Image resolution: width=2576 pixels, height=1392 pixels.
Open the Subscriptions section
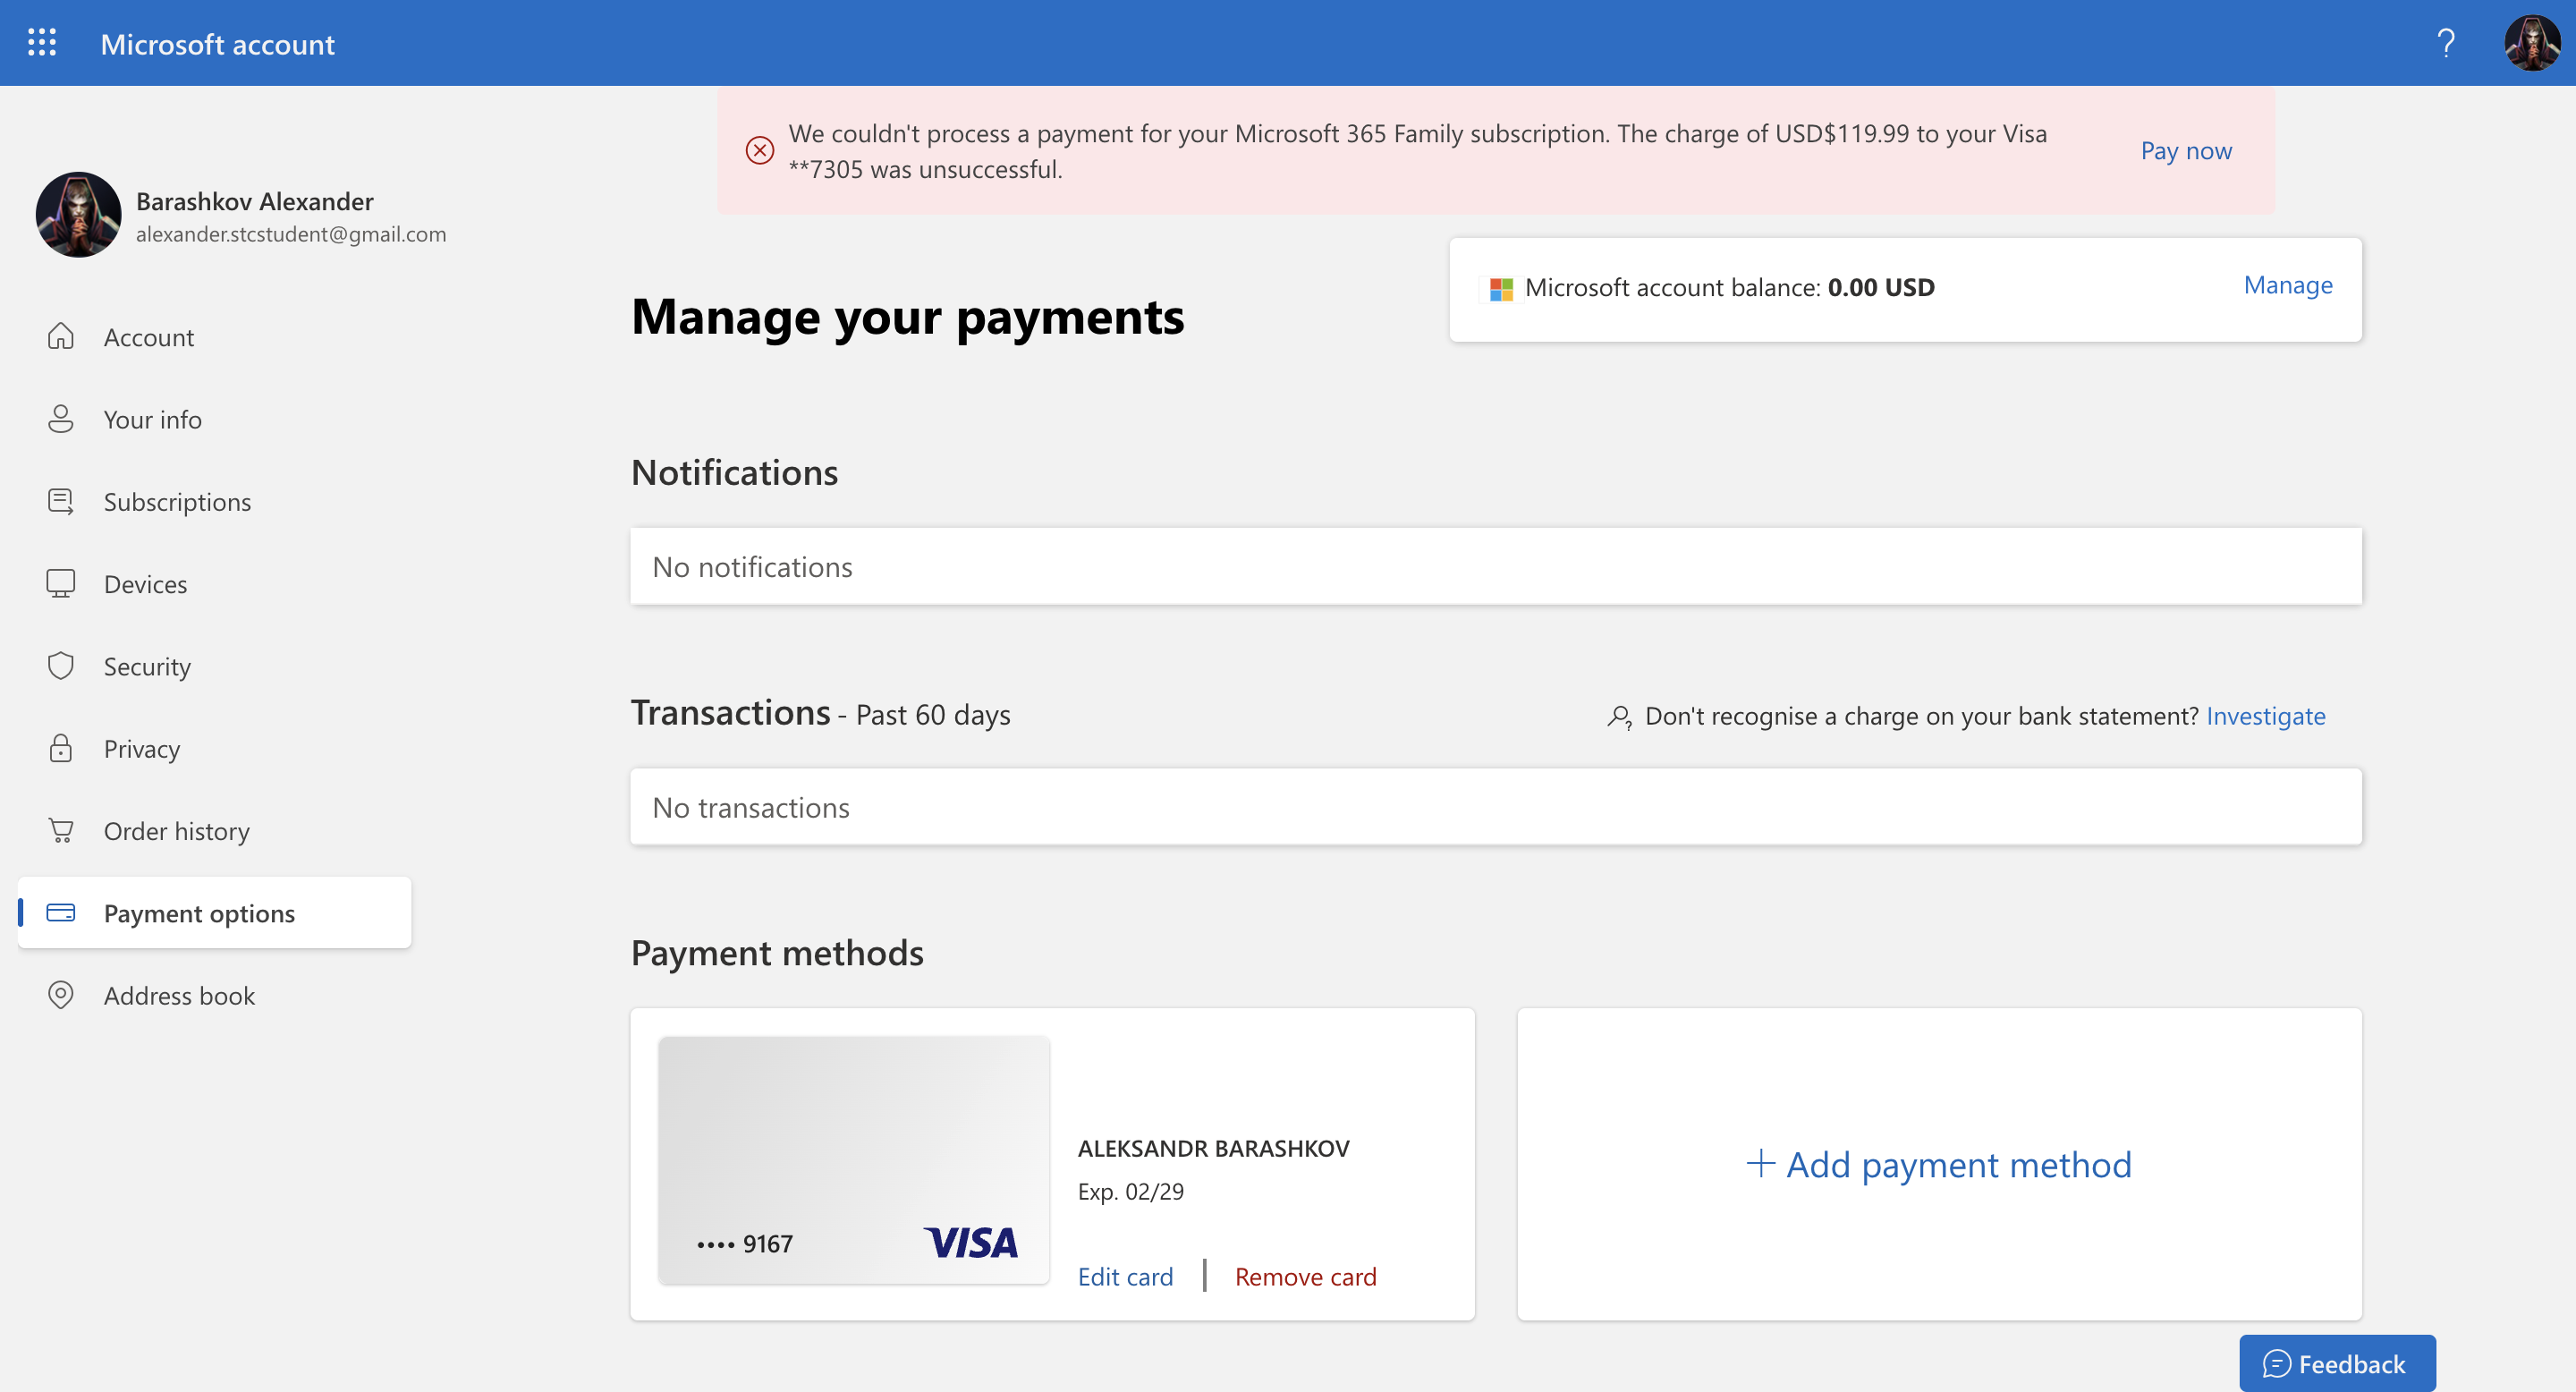pos(177,501)
